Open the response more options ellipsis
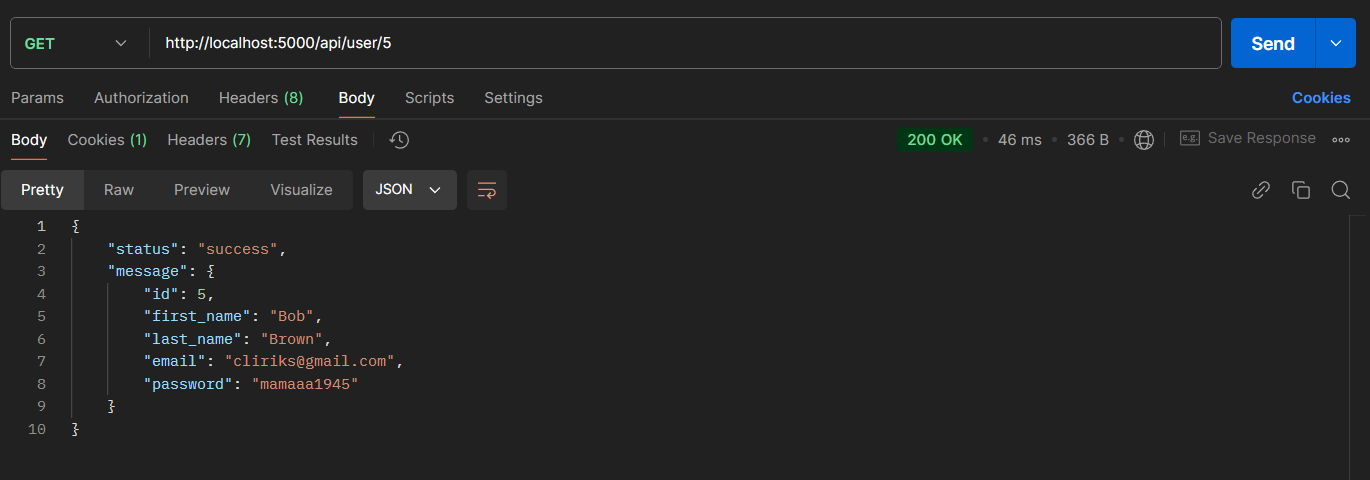 click(1341, 140)
